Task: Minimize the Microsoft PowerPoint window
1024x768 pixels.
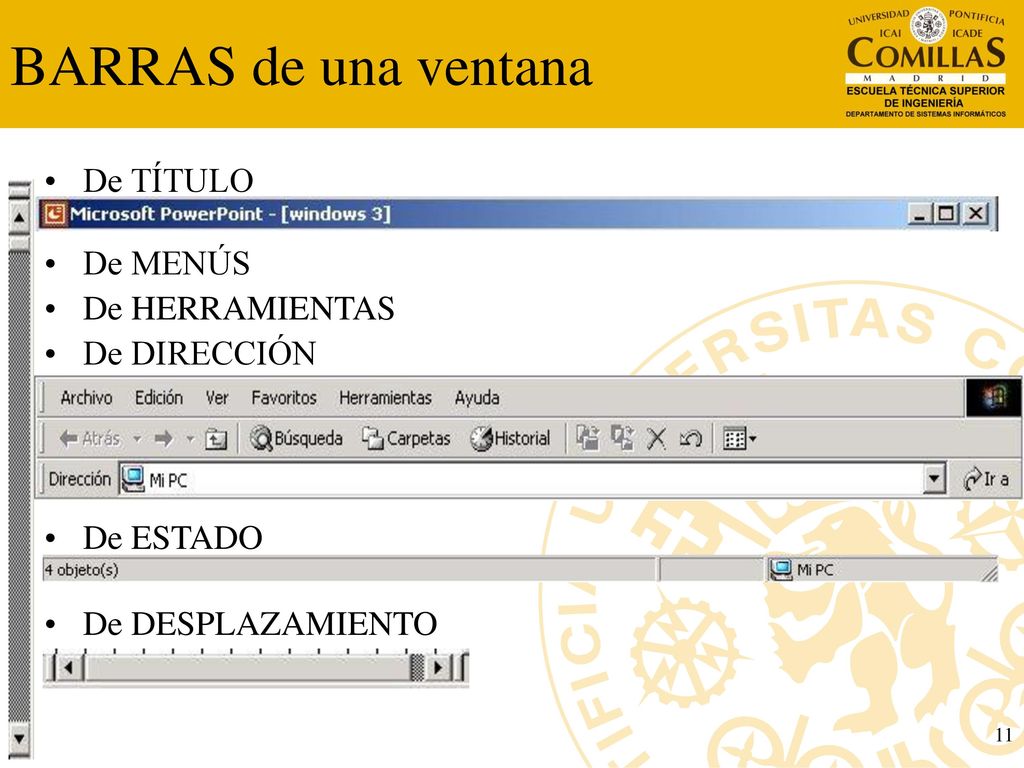Action: click(x=920, y=214)
